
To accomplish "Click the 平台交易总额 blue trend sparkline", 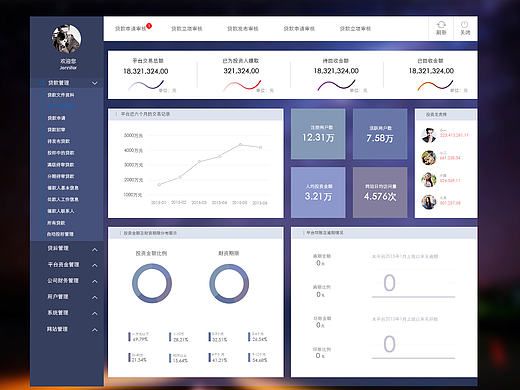I will [146, 85].
